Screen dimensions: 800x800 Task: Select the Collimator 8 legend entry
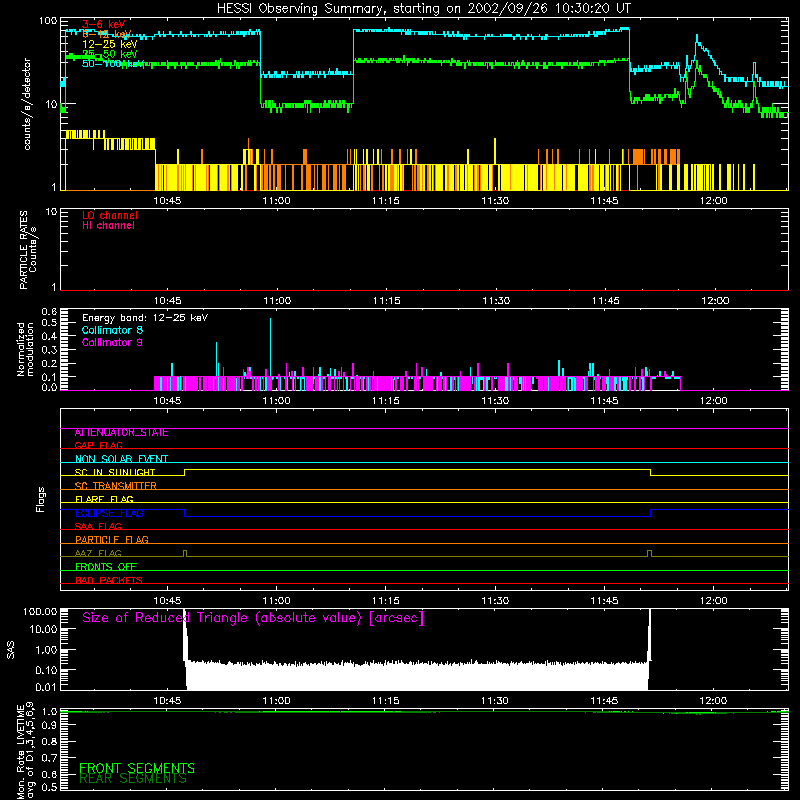[x=112, y=330]
